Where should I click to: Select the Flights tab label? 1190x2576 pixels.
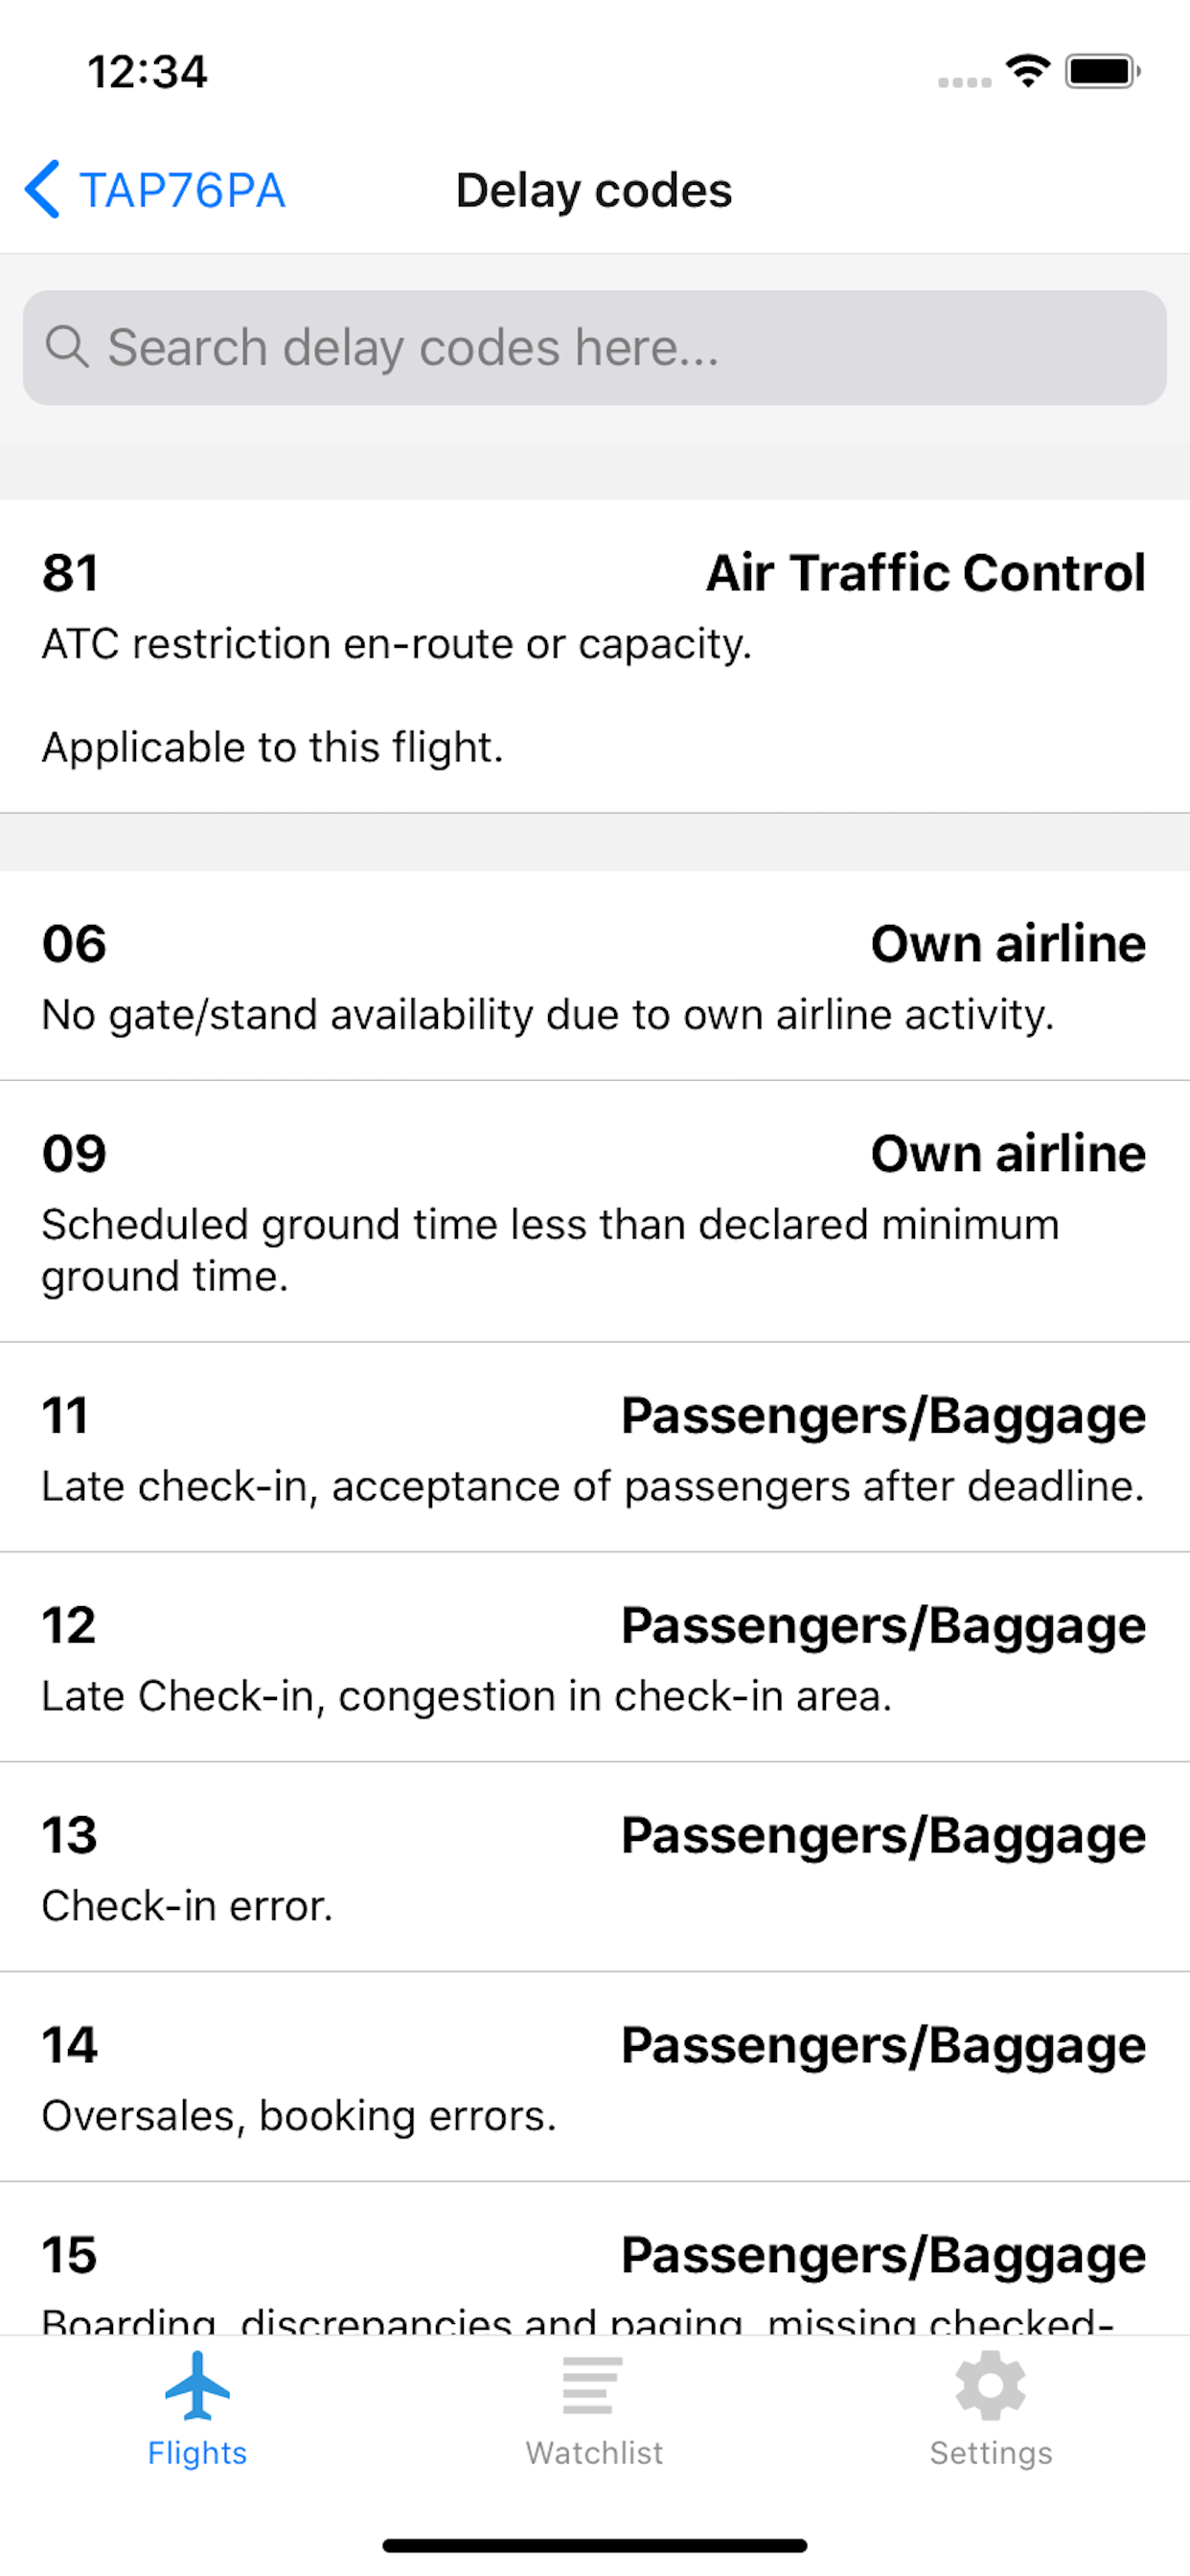click(197, 2452)
